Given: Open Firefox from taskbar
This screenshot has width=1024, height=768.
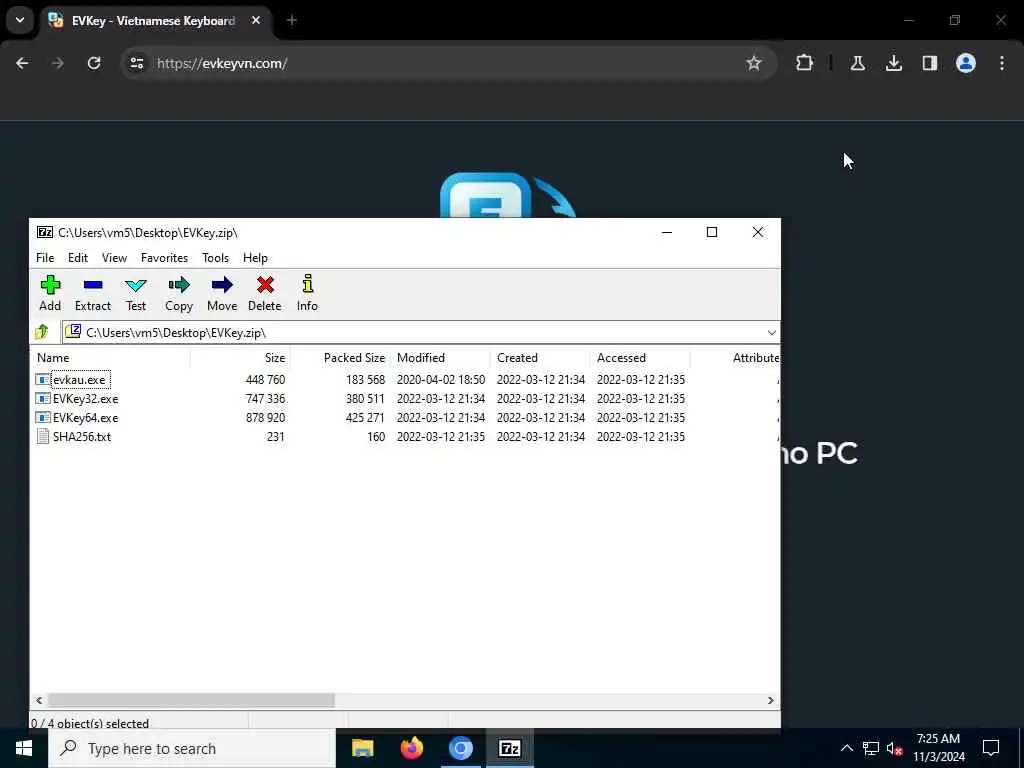Looking at the screenshot, I should [x=411, y=748].
